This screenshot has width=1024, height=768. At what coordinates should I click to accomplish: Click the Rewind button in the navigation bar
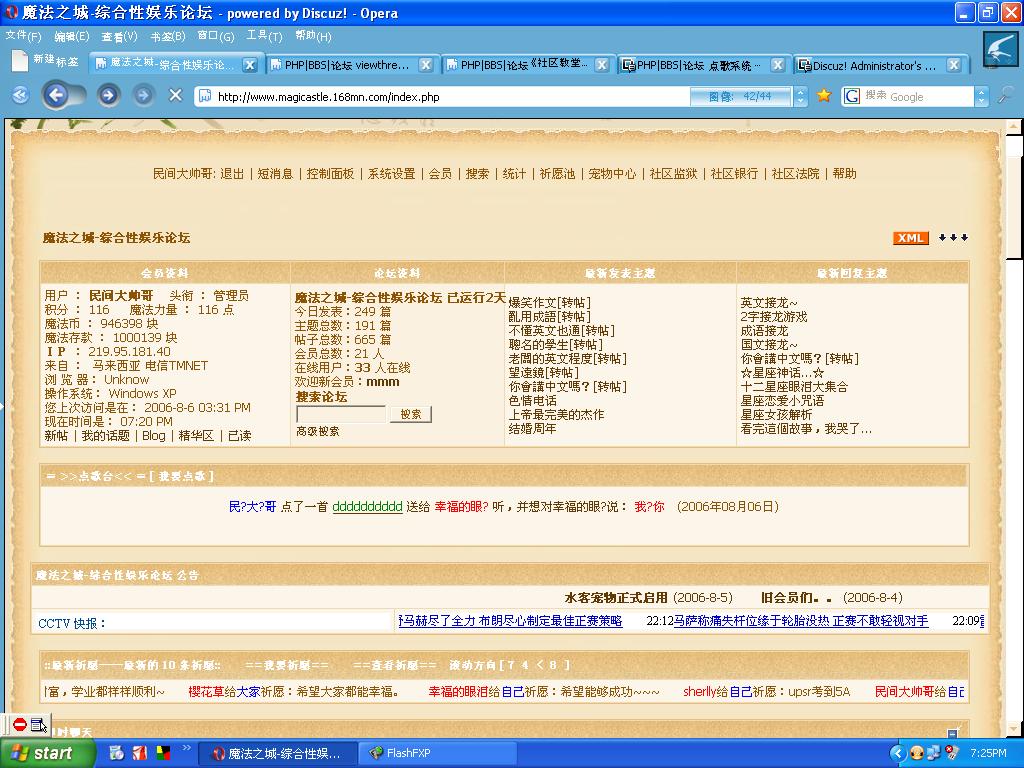pyautogui.click(x=20, y=96)
